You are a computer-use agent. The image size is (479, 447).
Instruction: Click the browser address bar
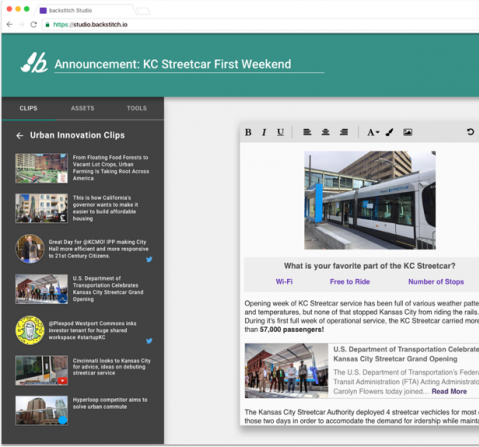pyautogui.click(x=260, y=25)
